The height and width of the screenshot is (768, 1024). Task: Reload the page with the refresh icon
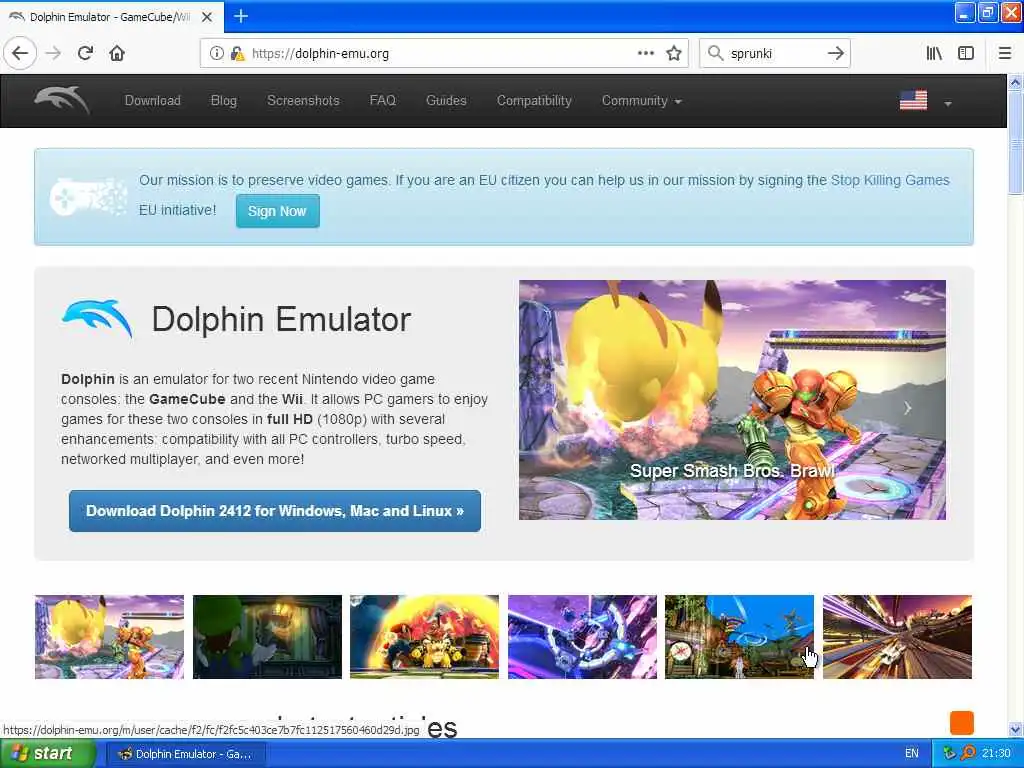coord(85,53)
